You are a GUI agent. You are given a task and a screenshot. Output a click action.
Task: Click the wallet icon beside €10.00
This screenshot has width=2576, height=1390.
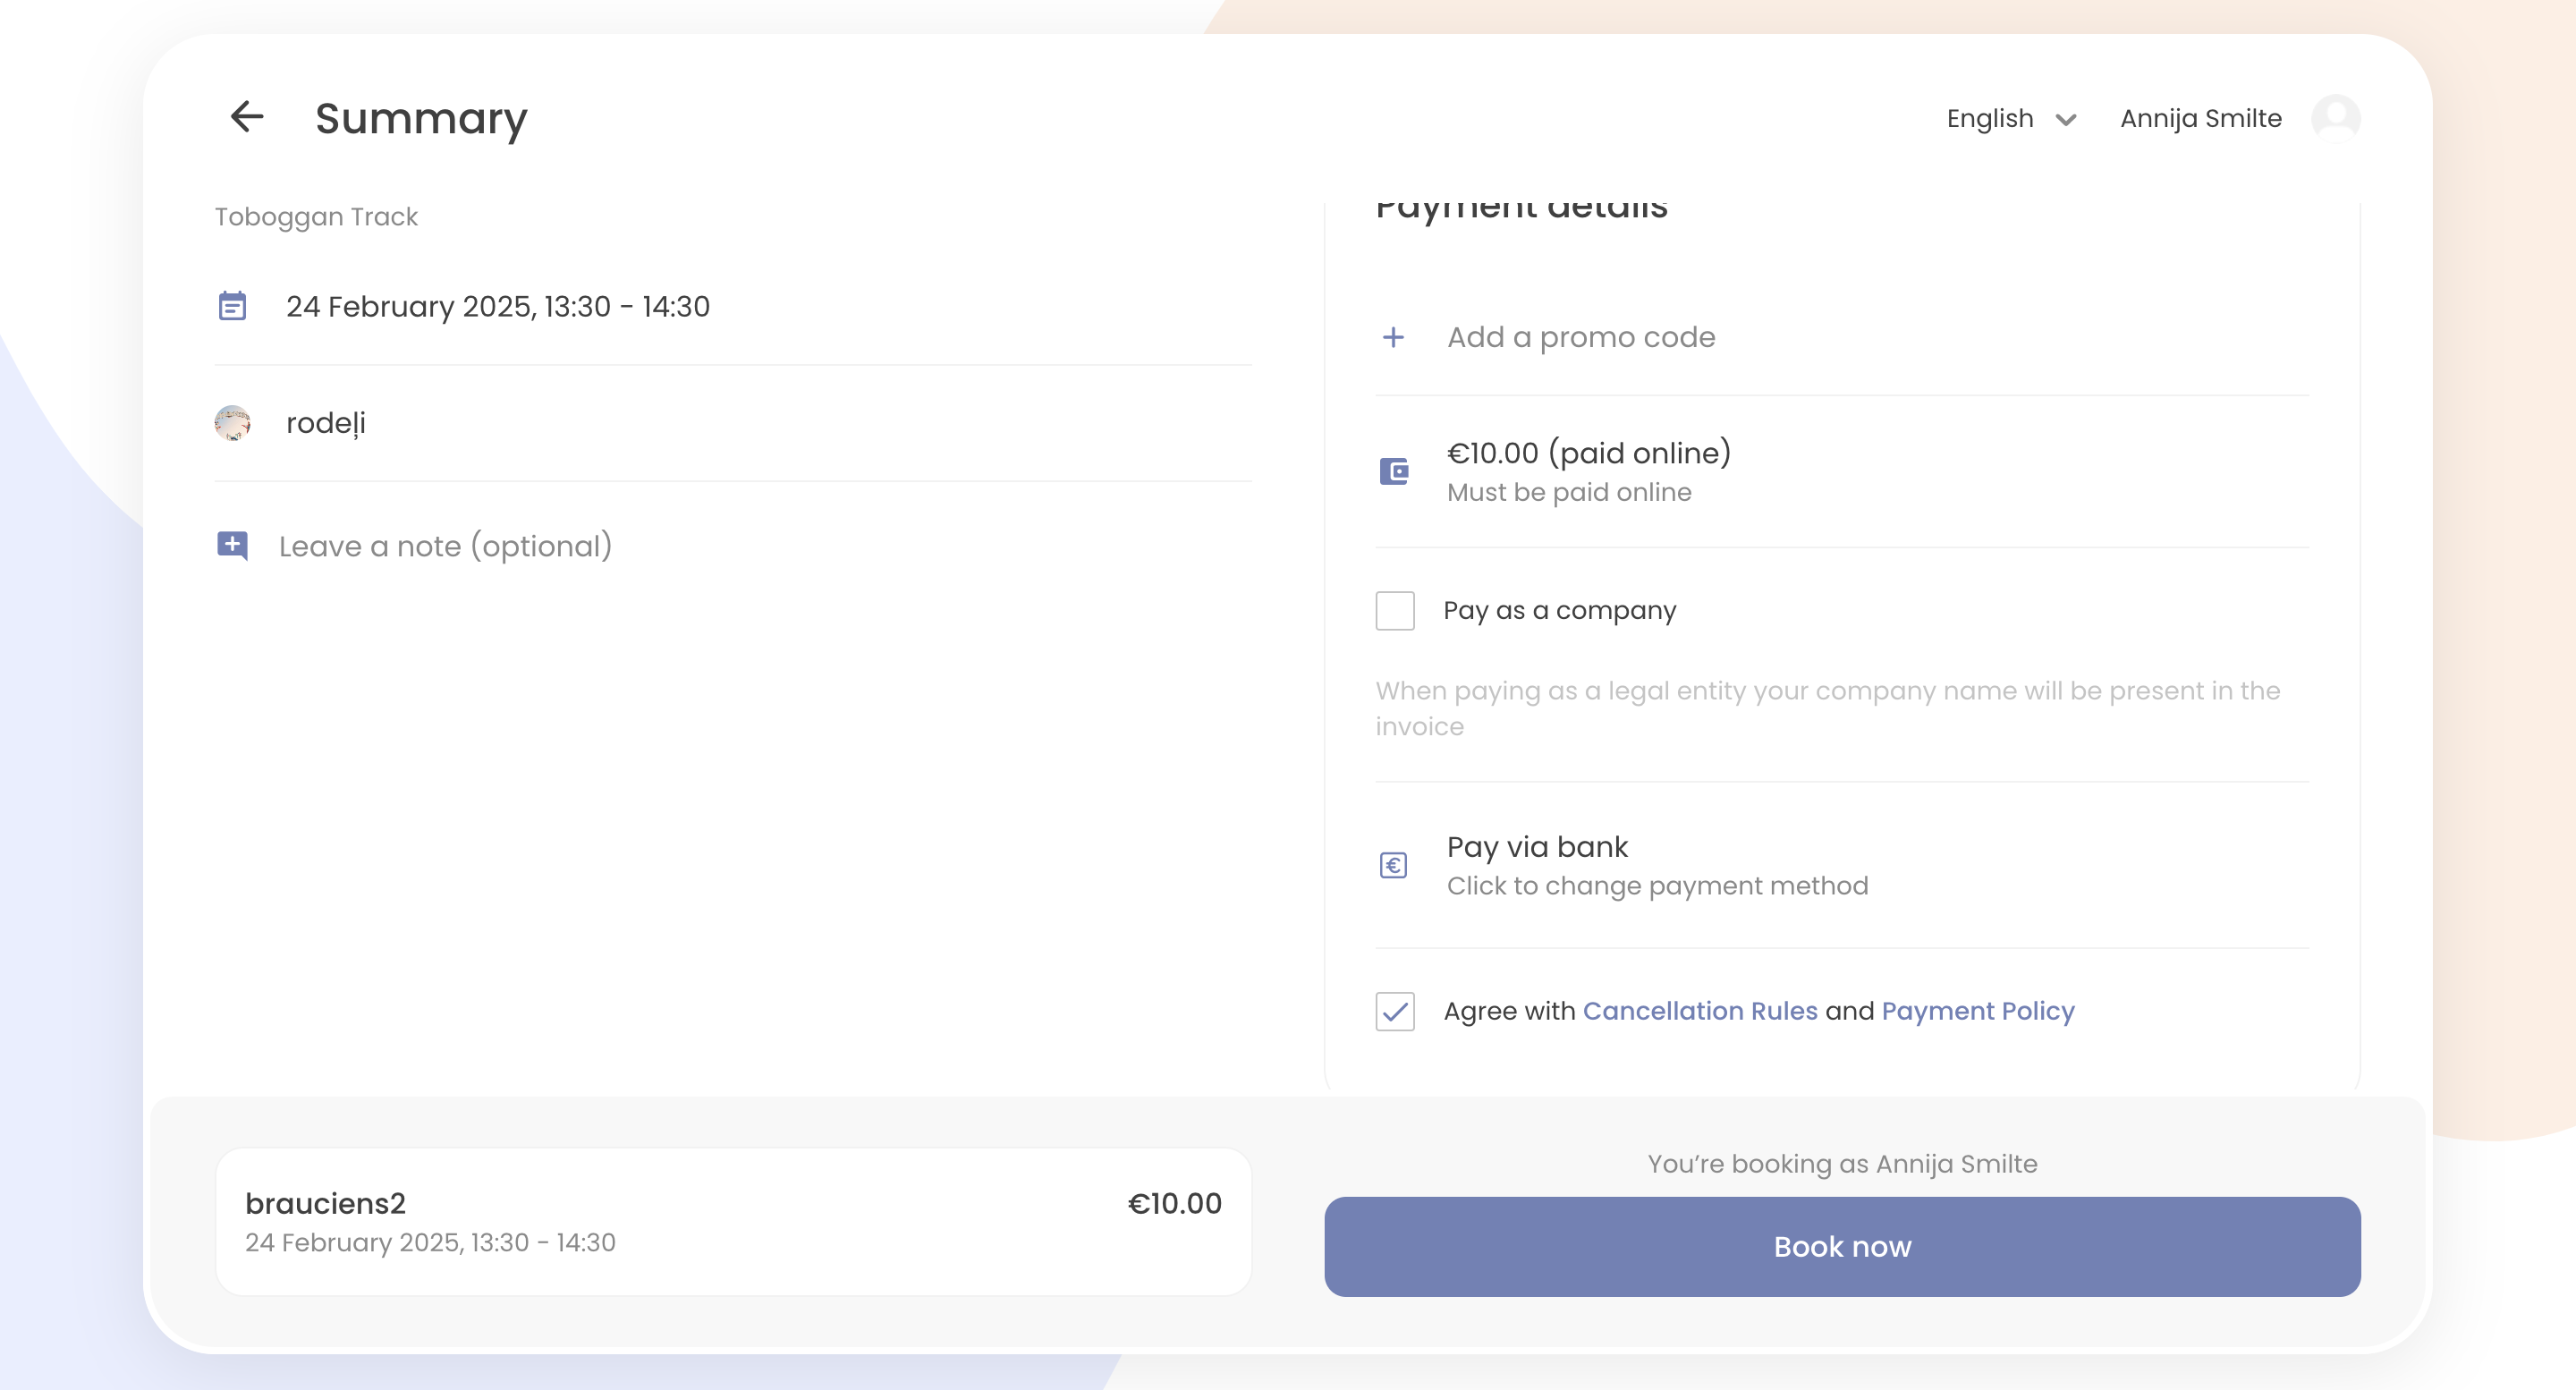pyautogui.click(x=1393, y=471)
